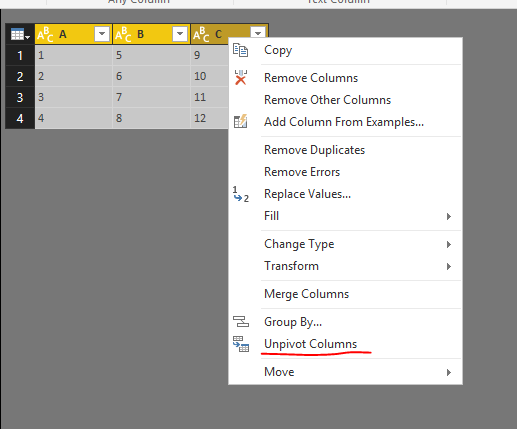Select Remove Errors
The height and width of the screenshot is (429, 517).
[x=345, y=172]
